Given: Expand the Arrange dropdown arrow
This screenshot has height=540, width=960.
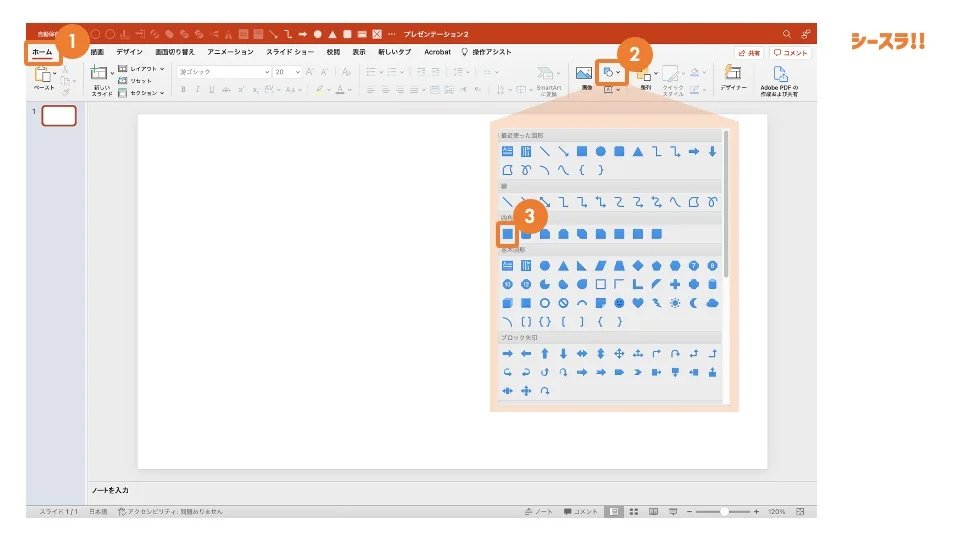Looking at the screenshot, I should [x=656, y=73].
